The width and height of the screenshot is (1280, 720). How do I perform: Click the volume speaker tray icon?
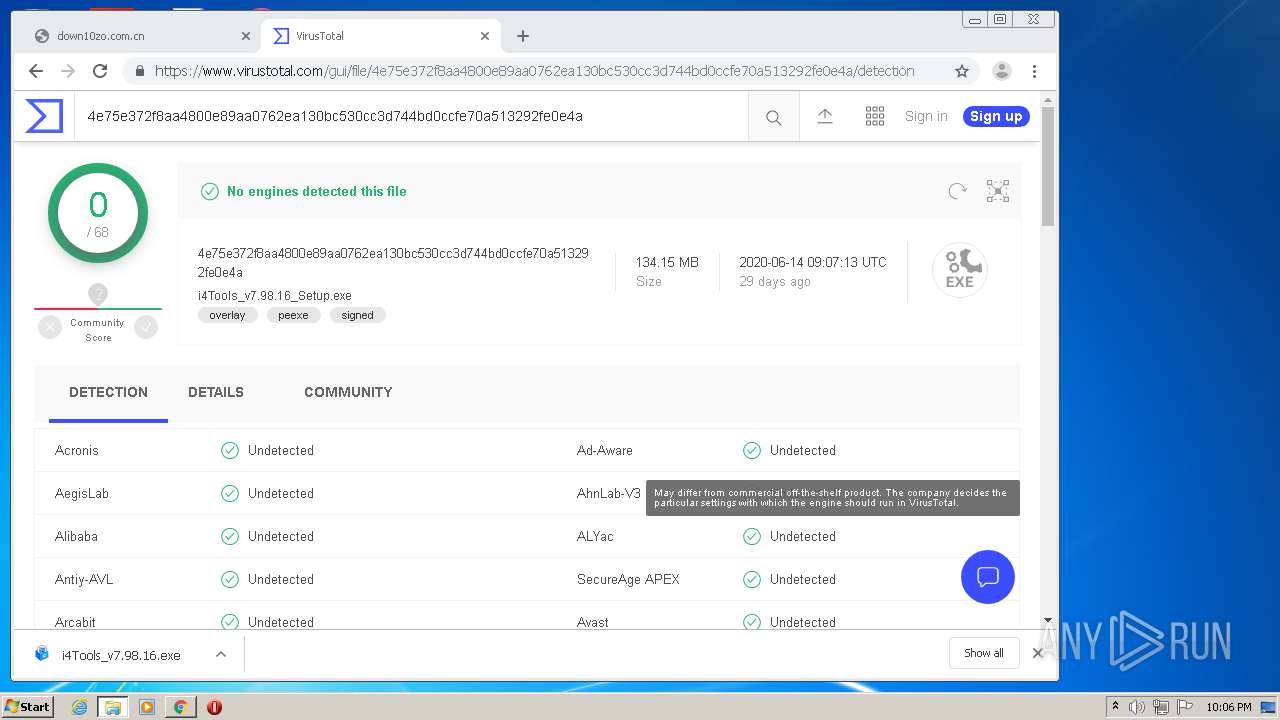click(1137, 707)
